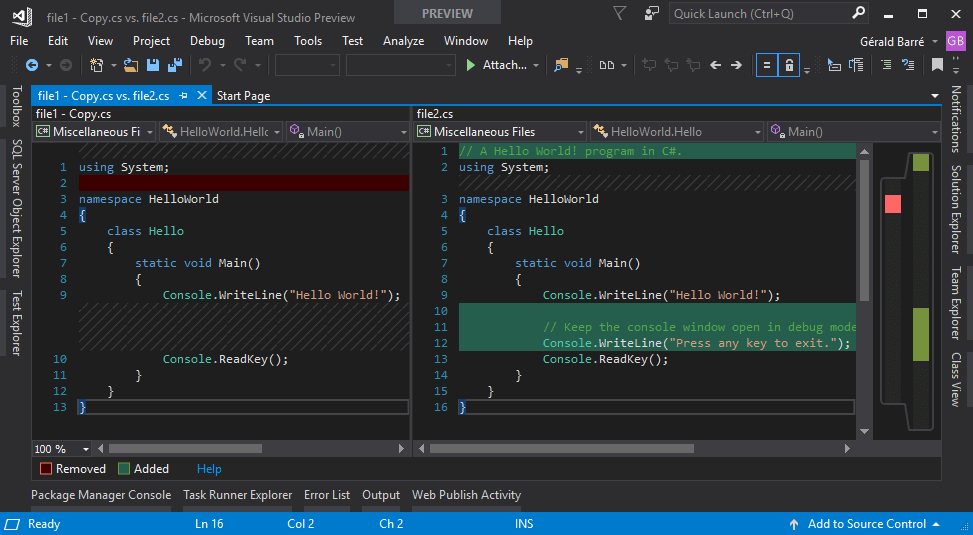973x535 pixels.
Task: Go to previous difference arrow
Action: [x=715, y=65]
